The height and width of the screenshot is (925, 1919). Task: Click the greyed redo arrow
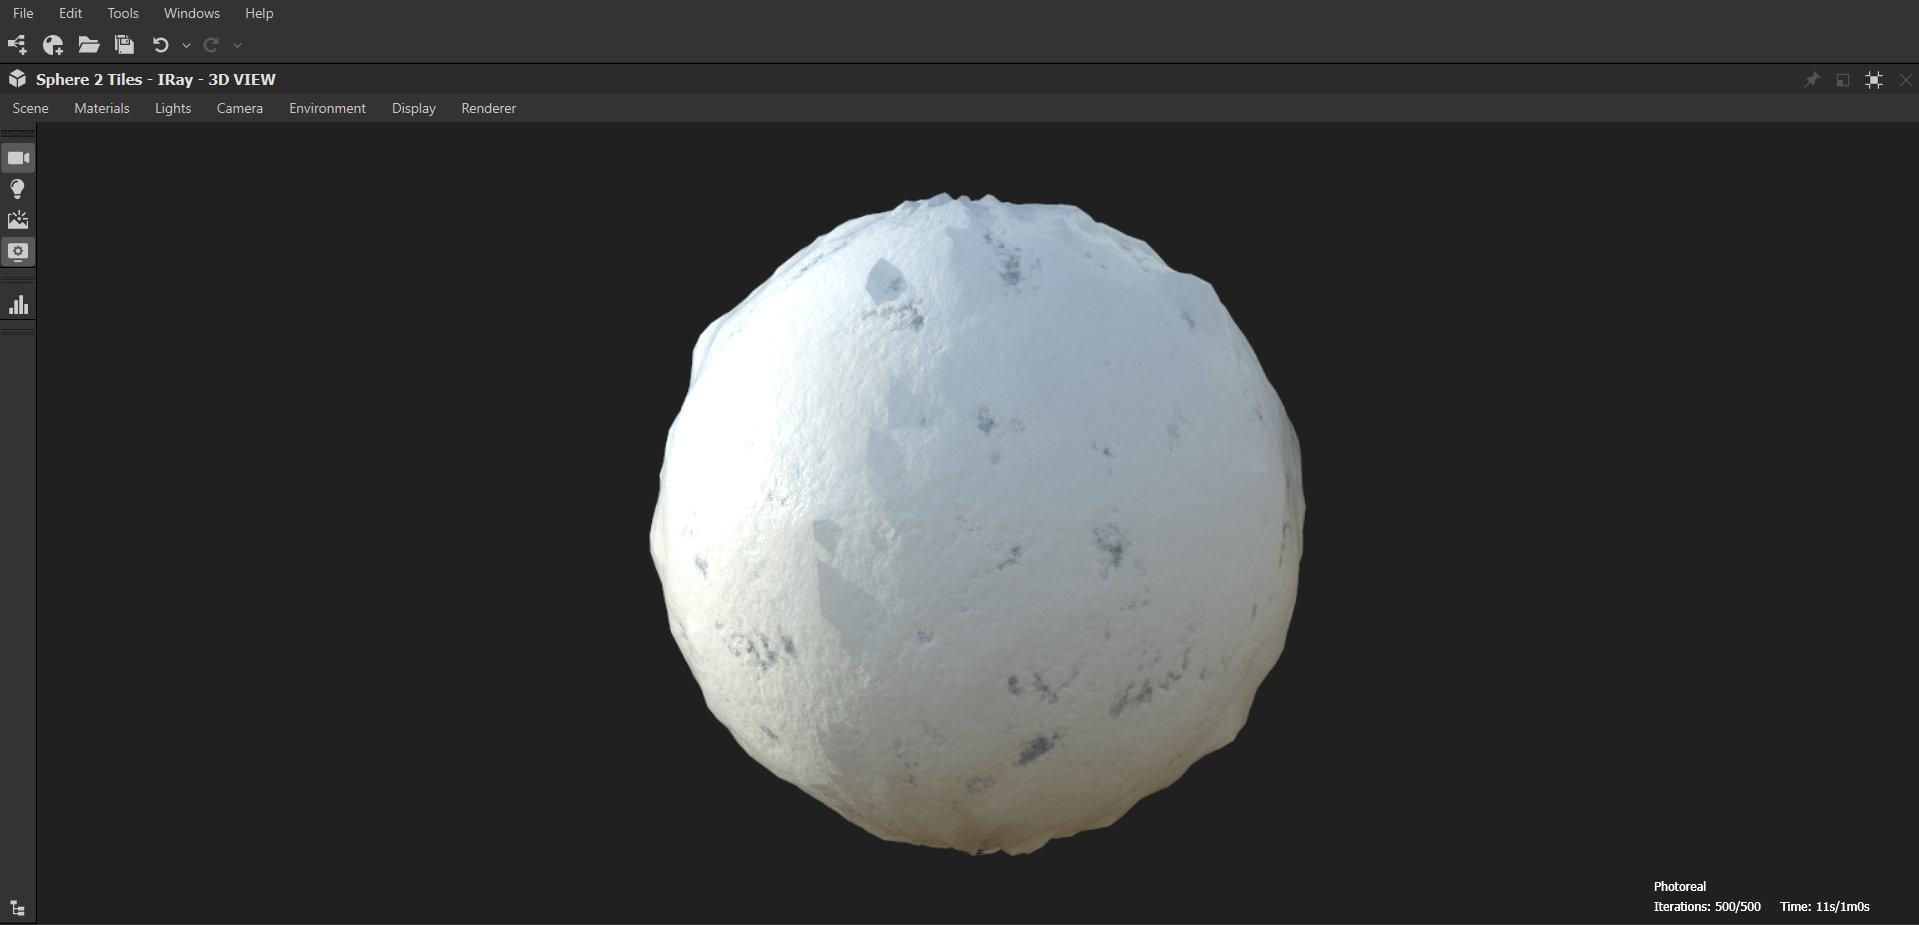[x=211, y=44]
